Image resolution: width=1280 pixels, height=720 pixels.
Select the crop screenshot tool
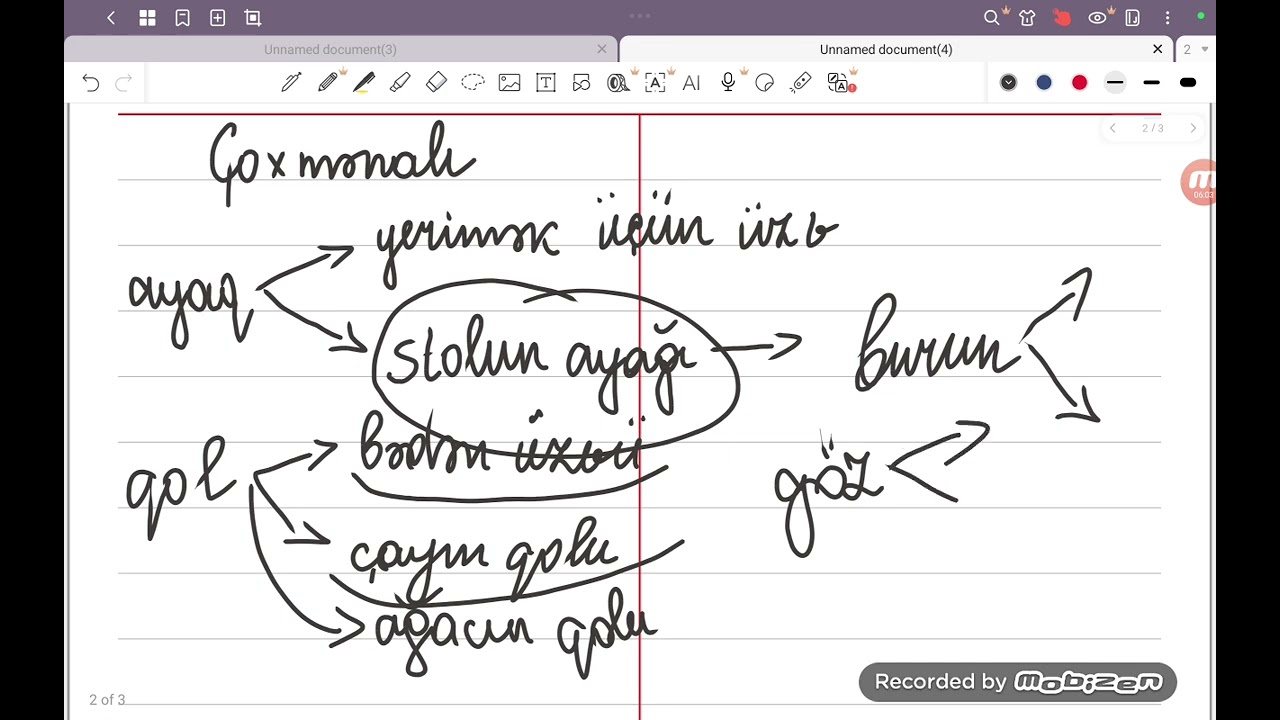click(253, 18)
